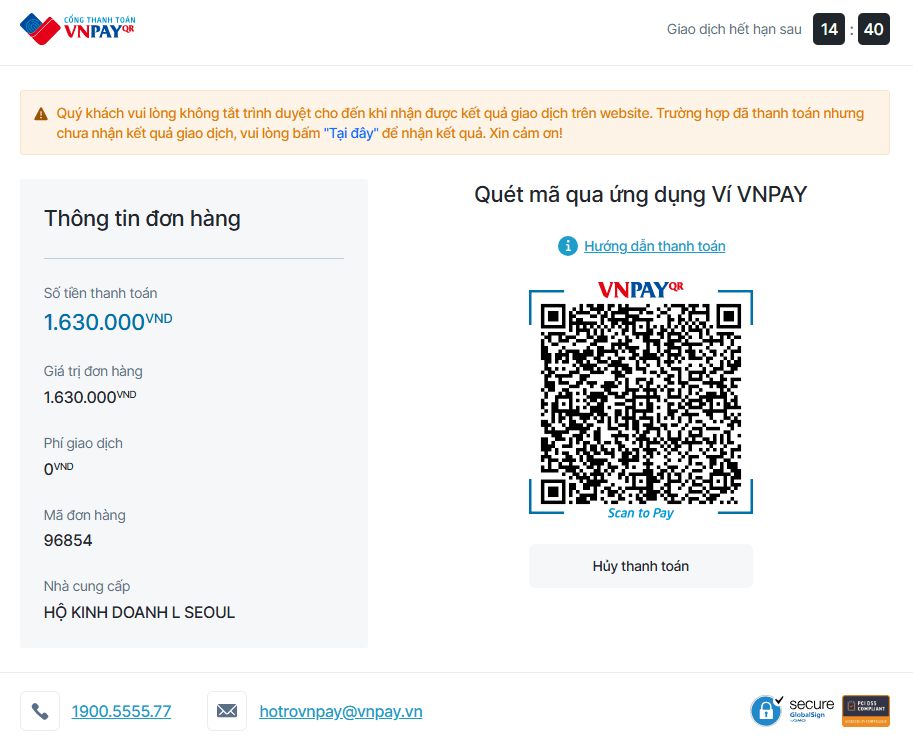Click the email envelope icon in footer
This screenshot has height=741, width=913.
click(227, 711)
